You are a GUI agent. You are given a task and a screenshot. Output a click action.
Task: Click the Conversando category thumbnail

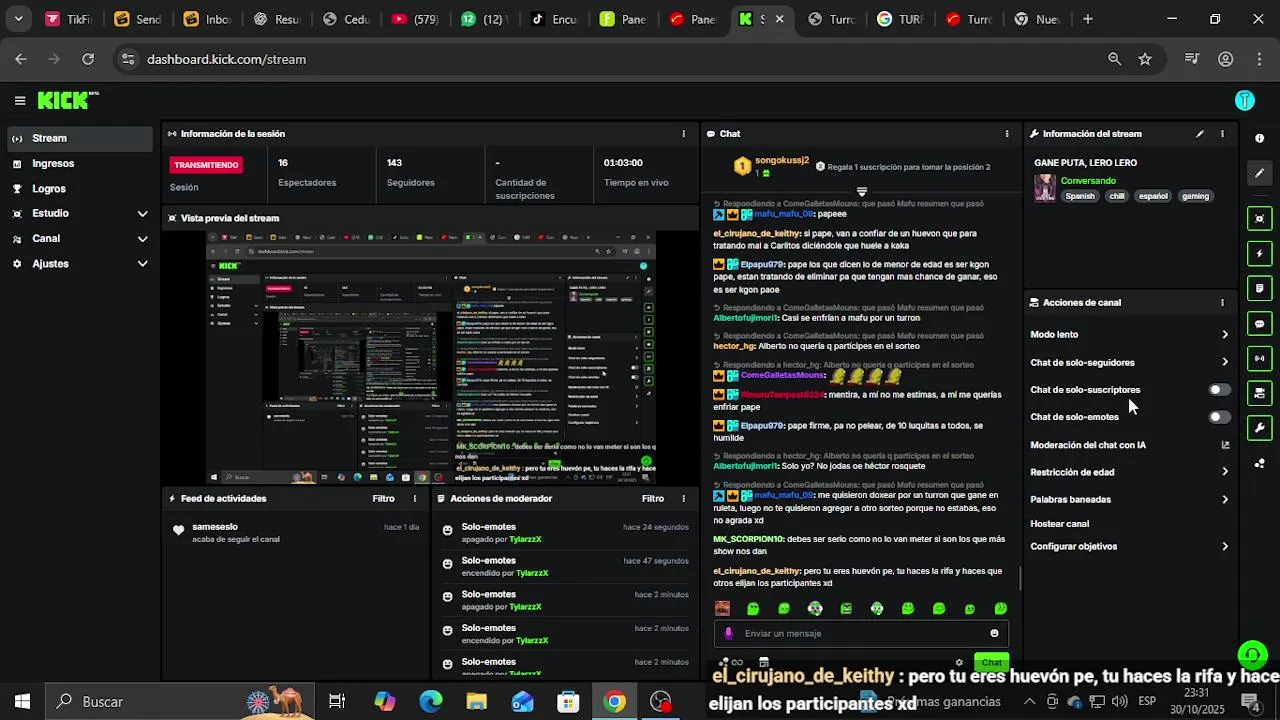1044,188
